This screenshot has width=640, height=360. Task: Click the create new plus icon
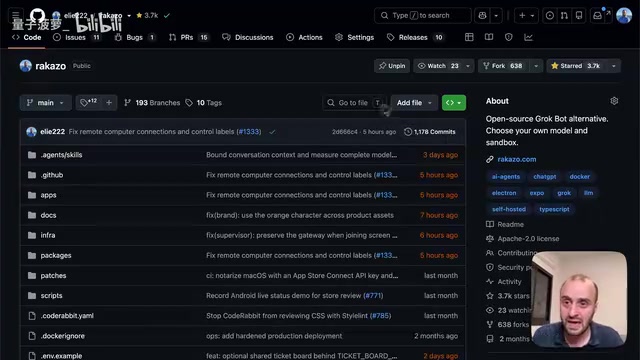coord(522,16)
